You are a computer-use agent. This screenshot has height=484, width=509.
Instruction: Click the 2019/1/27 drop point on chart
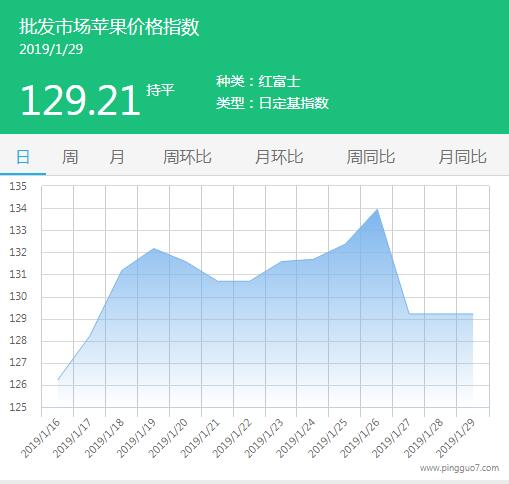[409, 314]
